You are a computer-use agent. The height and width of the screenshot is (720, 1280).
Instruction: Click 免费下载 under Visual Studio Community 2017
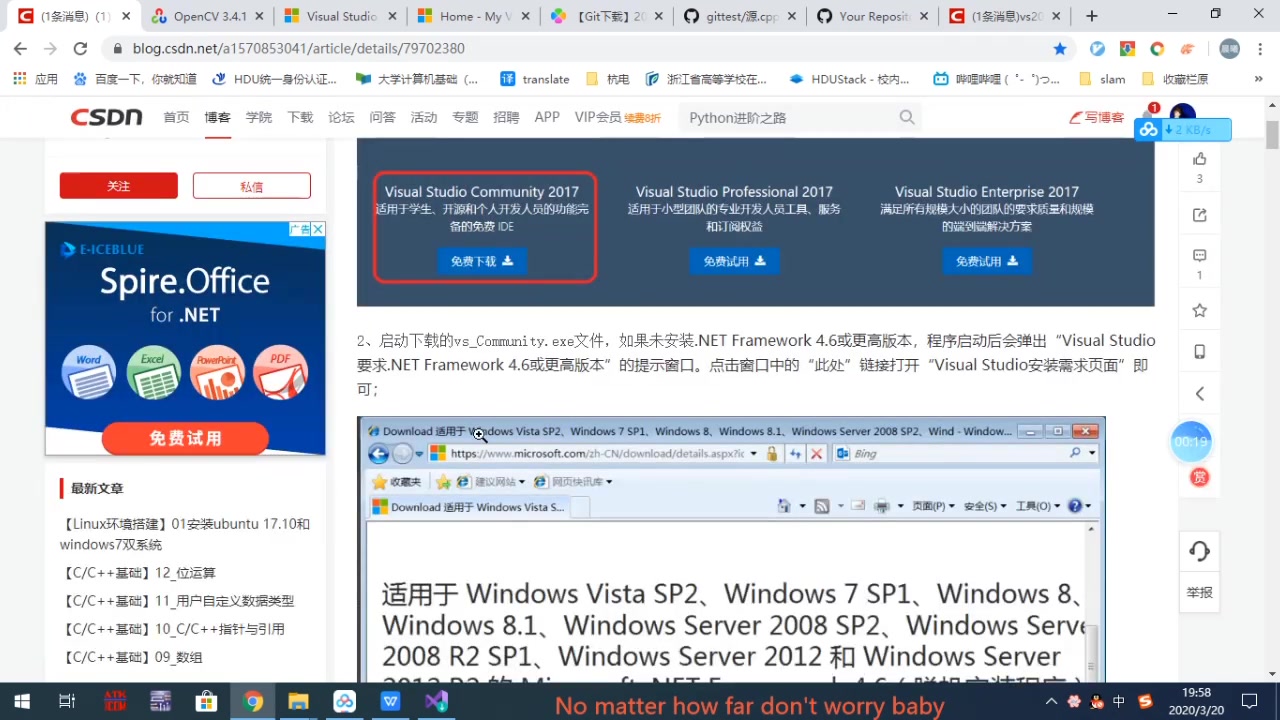pos(481,261)
